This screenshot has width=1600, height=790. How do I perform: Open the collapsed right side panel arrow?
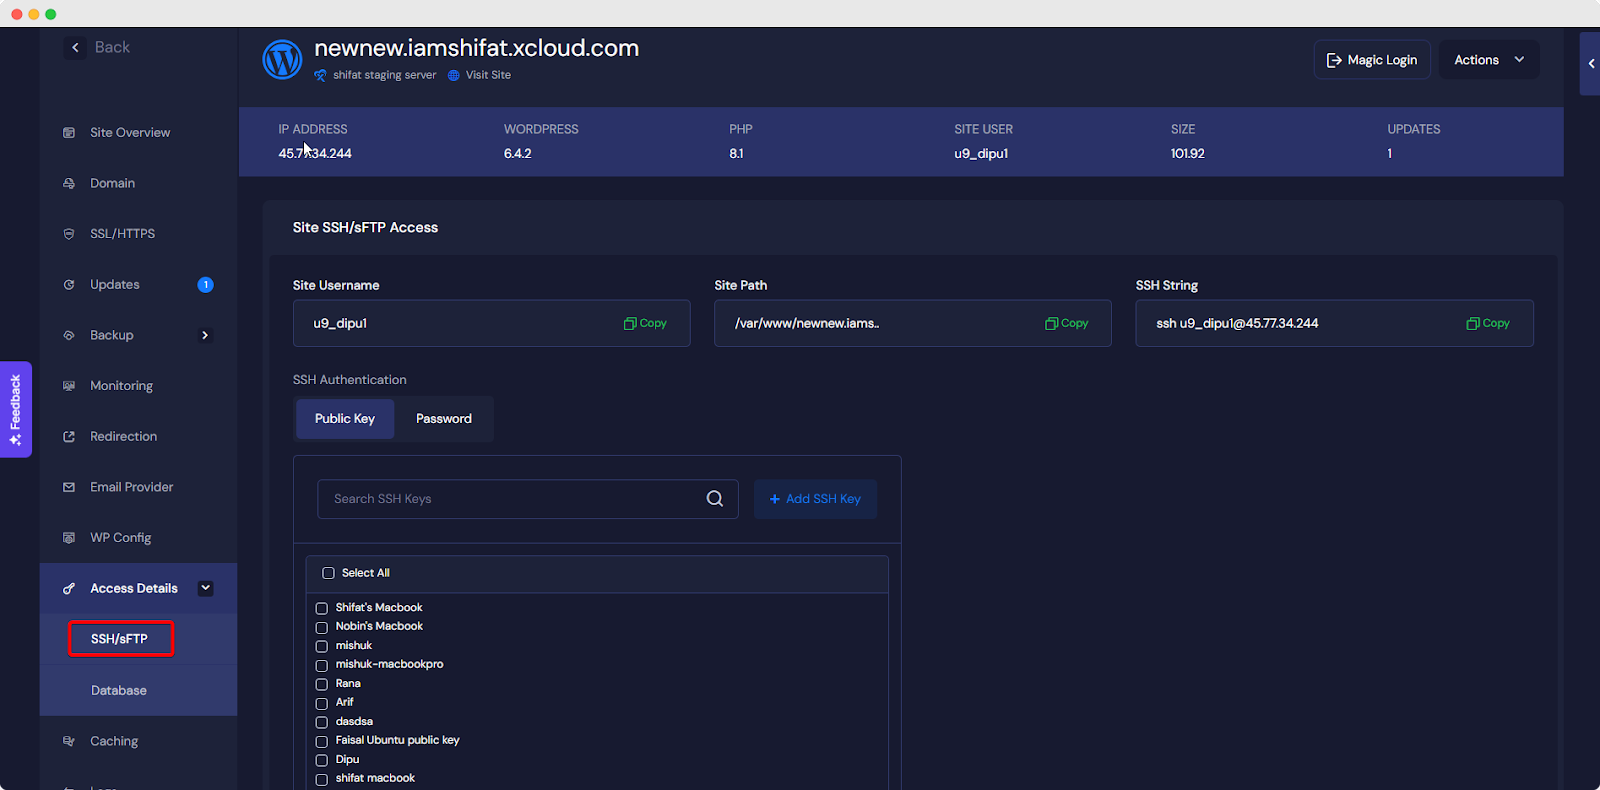[1590, 63]
